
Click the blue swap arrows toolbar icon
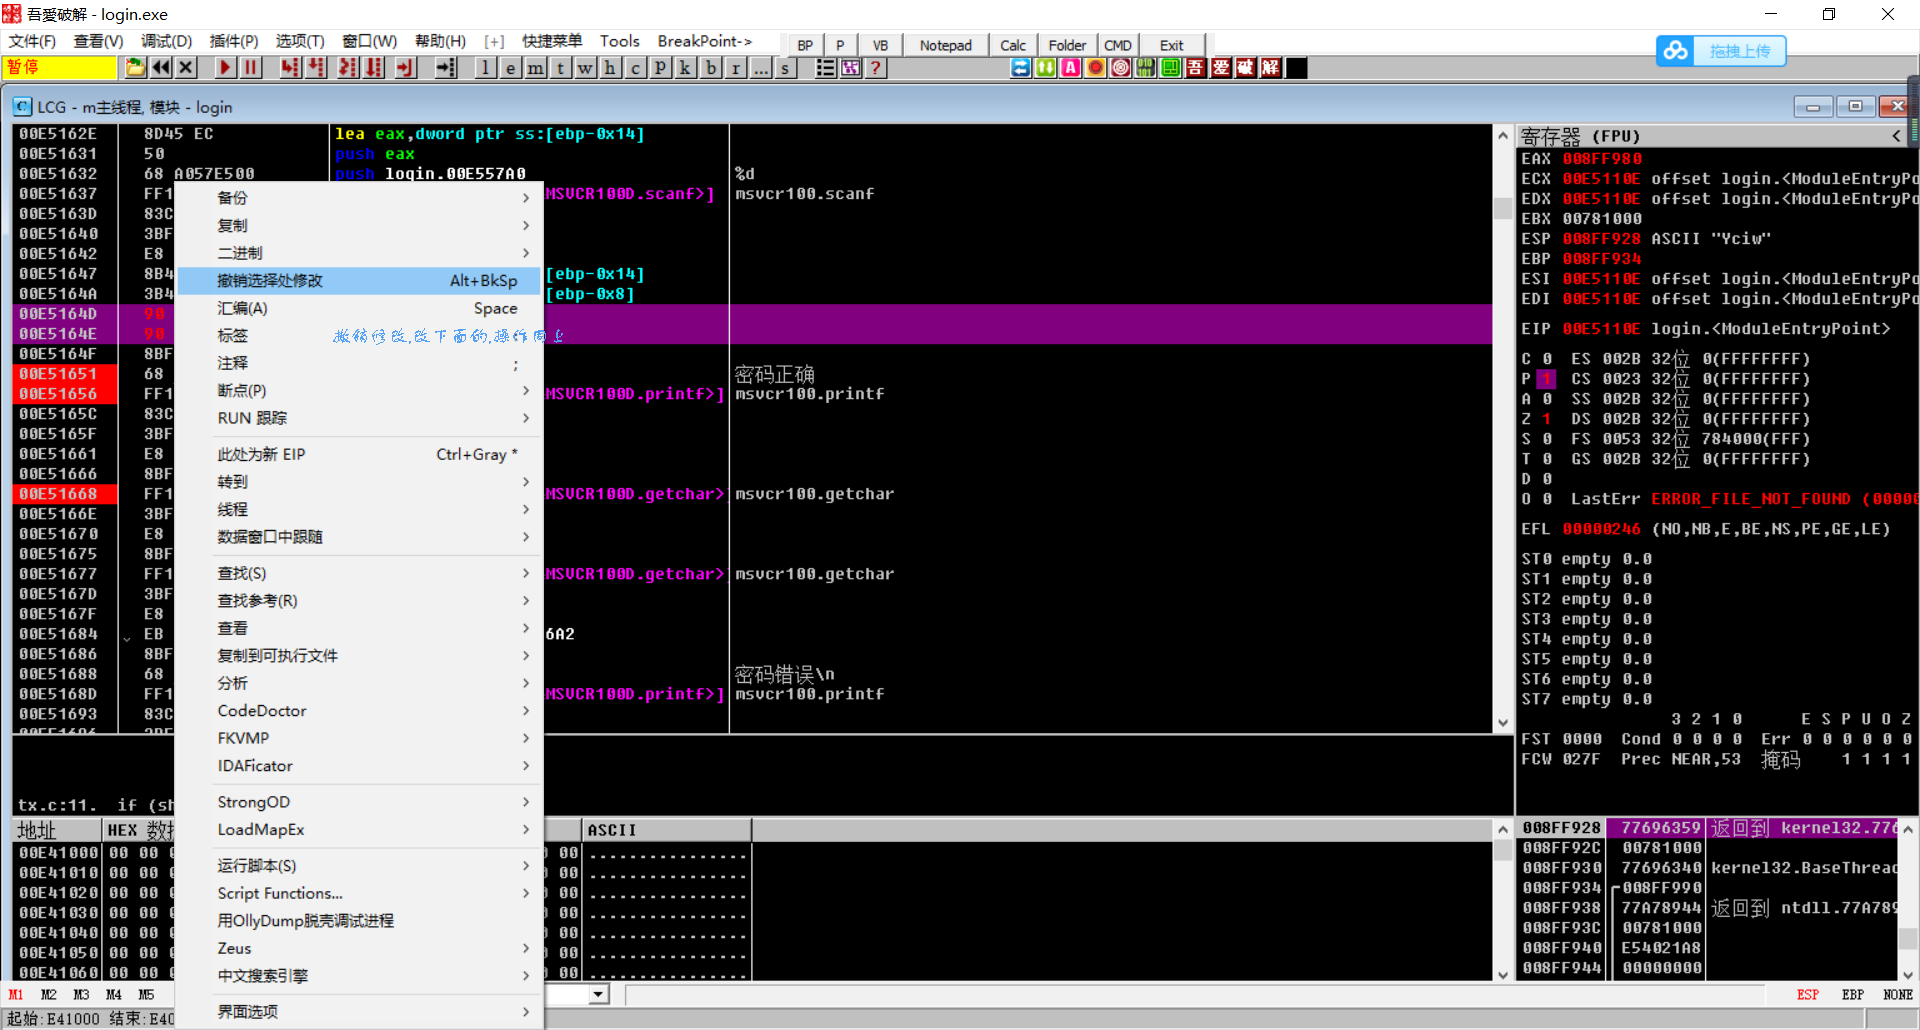[1020, 67]
